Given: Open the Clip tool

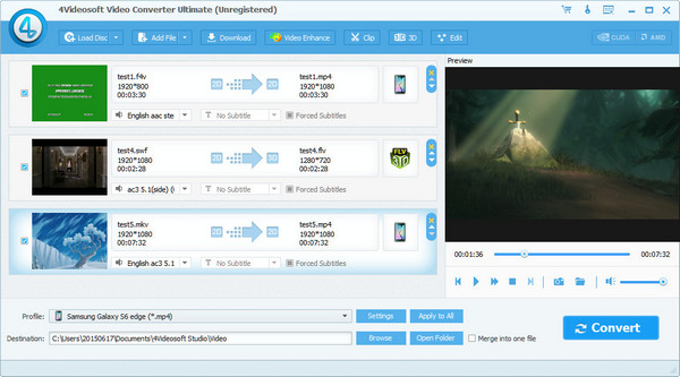Looking at the screenshot, I should pyautogui.click(x=362, y=38).
